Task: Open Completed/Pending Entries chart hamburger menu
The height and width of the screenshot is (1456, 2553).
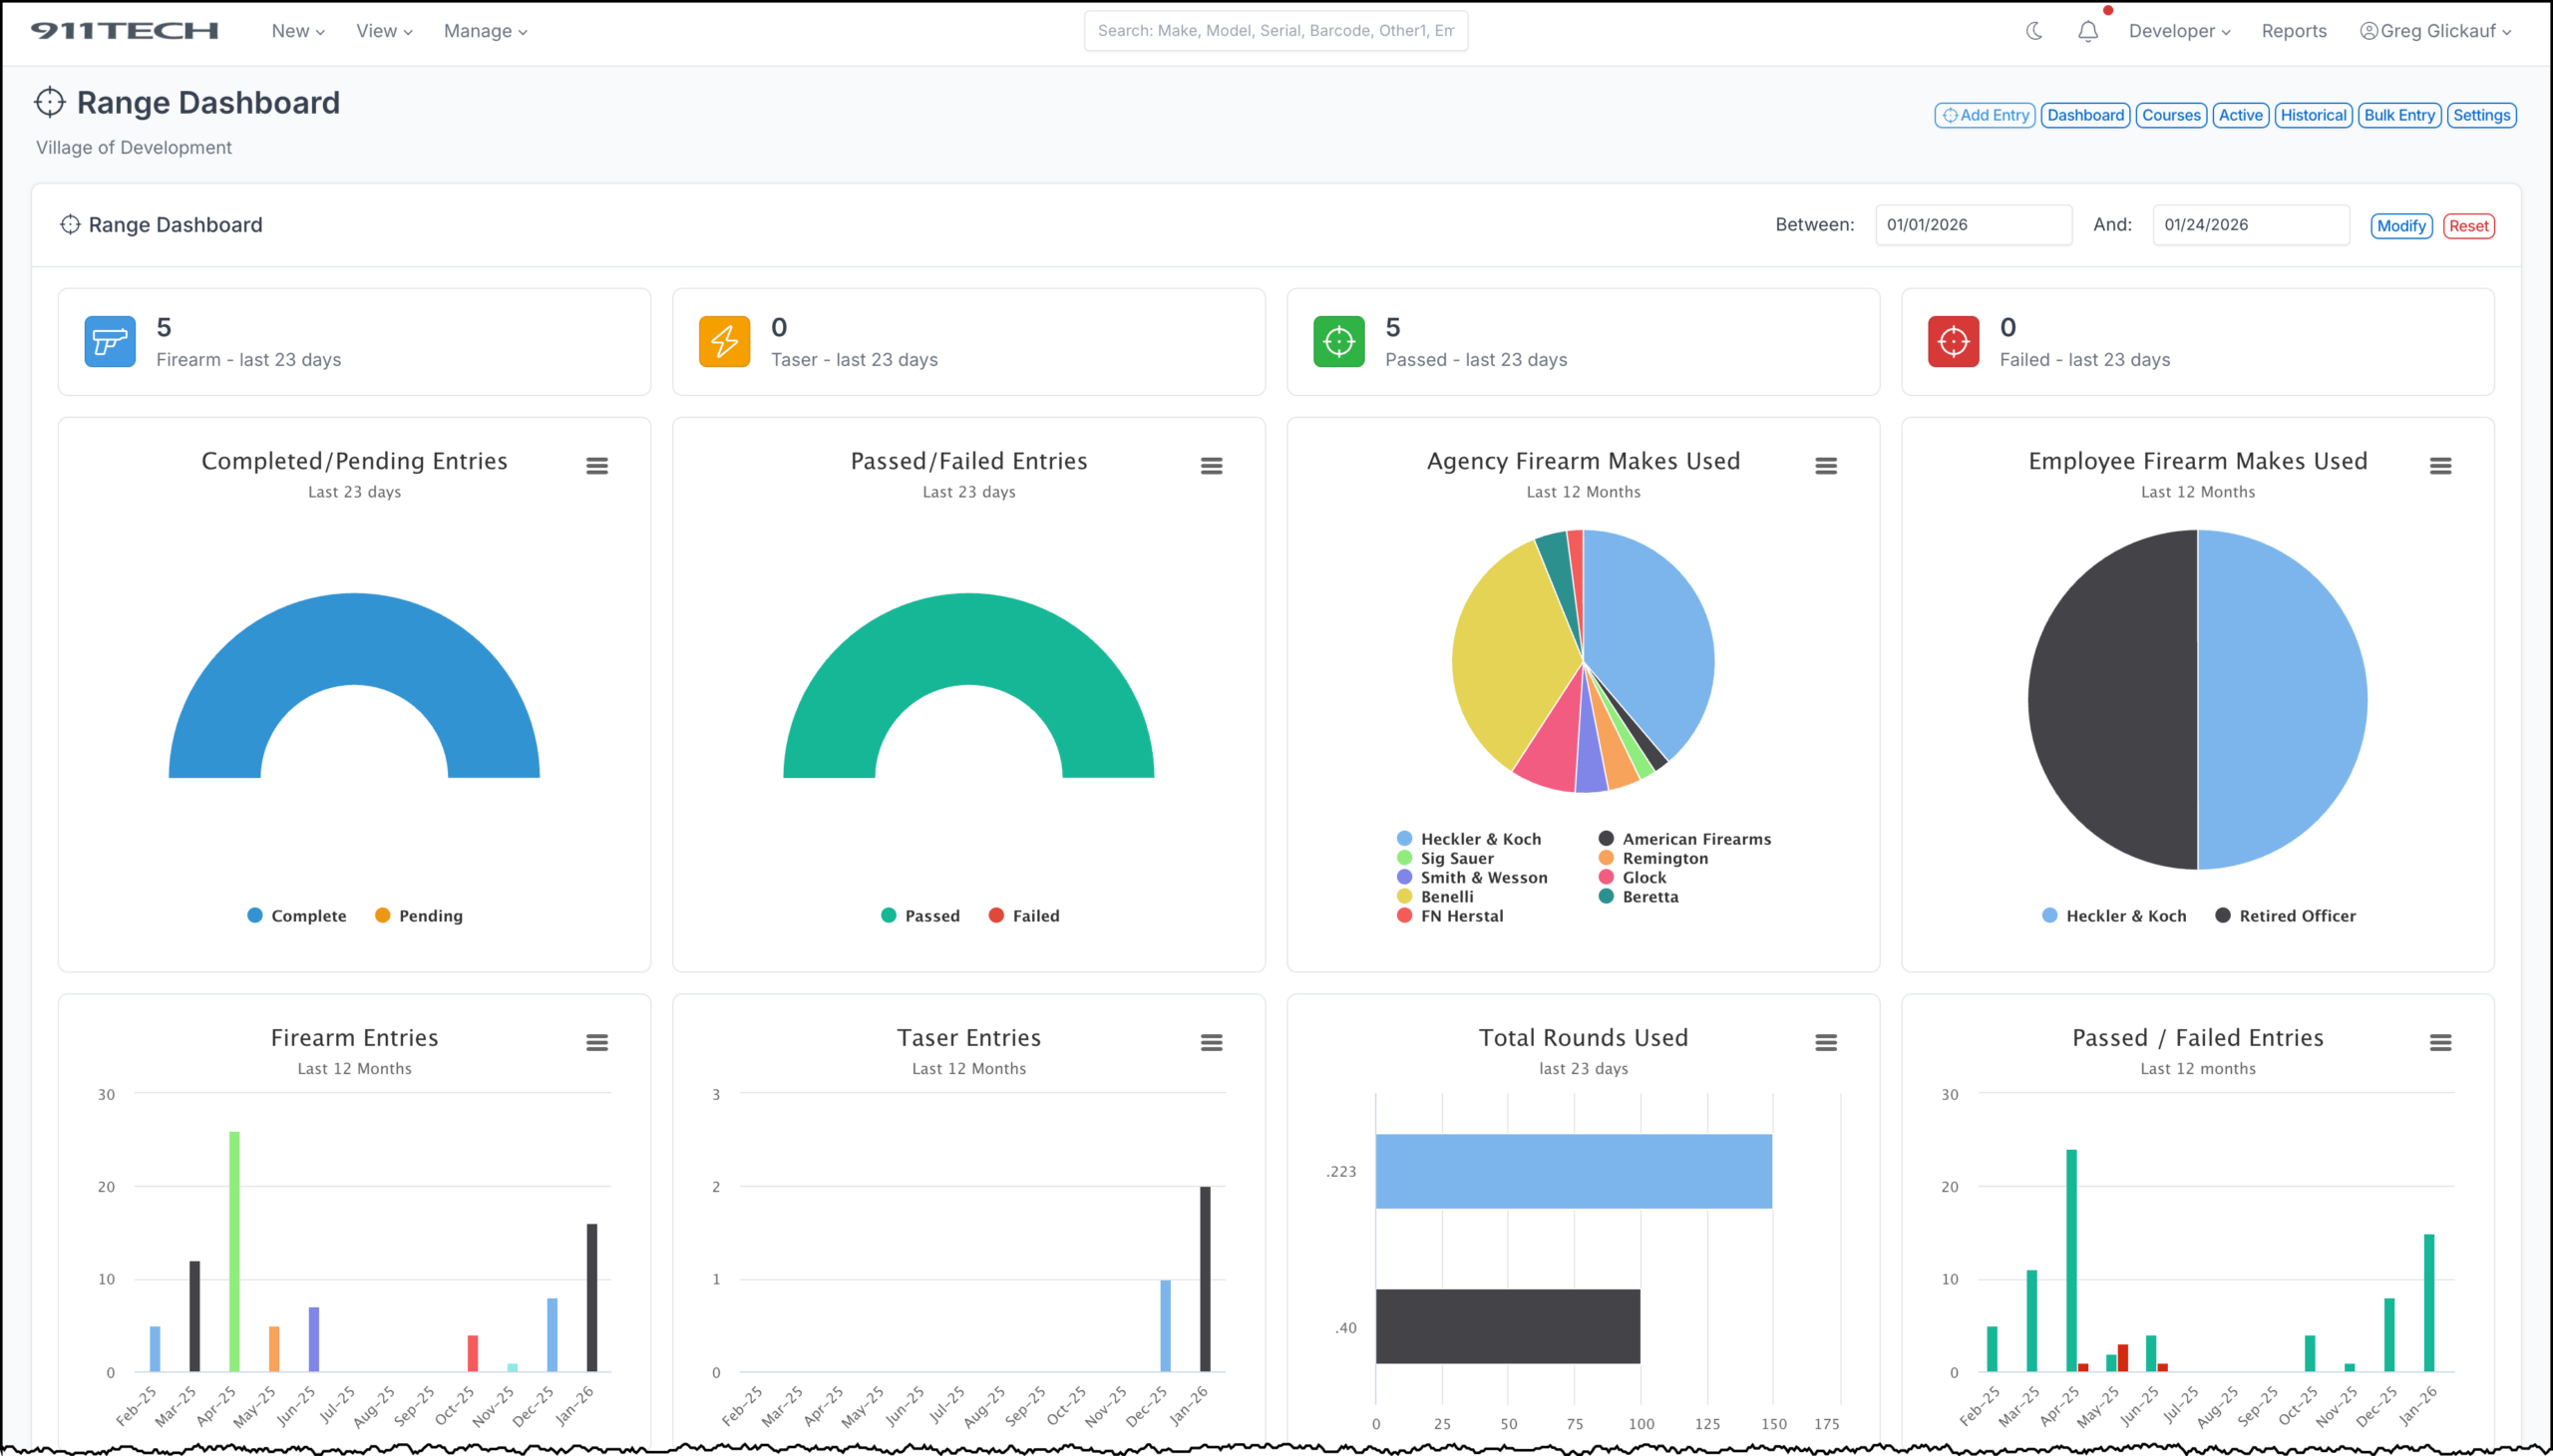Action: [x=597, y=466]
